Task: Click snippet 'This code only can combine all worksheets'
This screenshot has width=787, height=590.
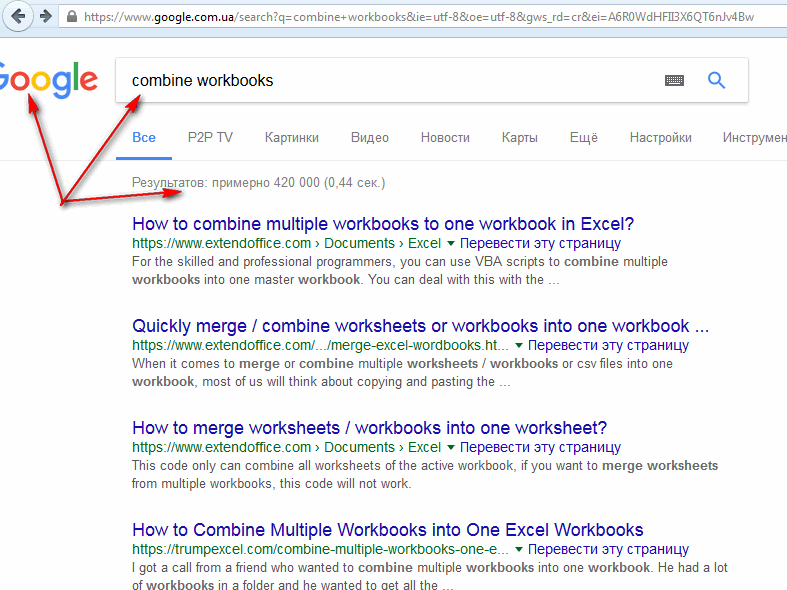Action: coord(425,475)
